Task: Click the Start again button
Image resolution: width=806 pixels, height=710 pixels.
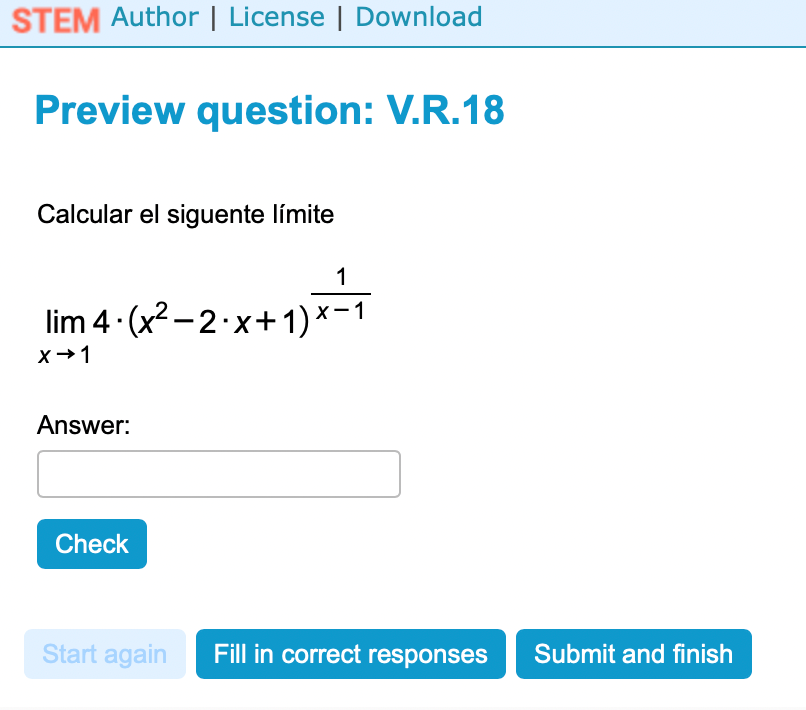Action: tap(105, 654)
